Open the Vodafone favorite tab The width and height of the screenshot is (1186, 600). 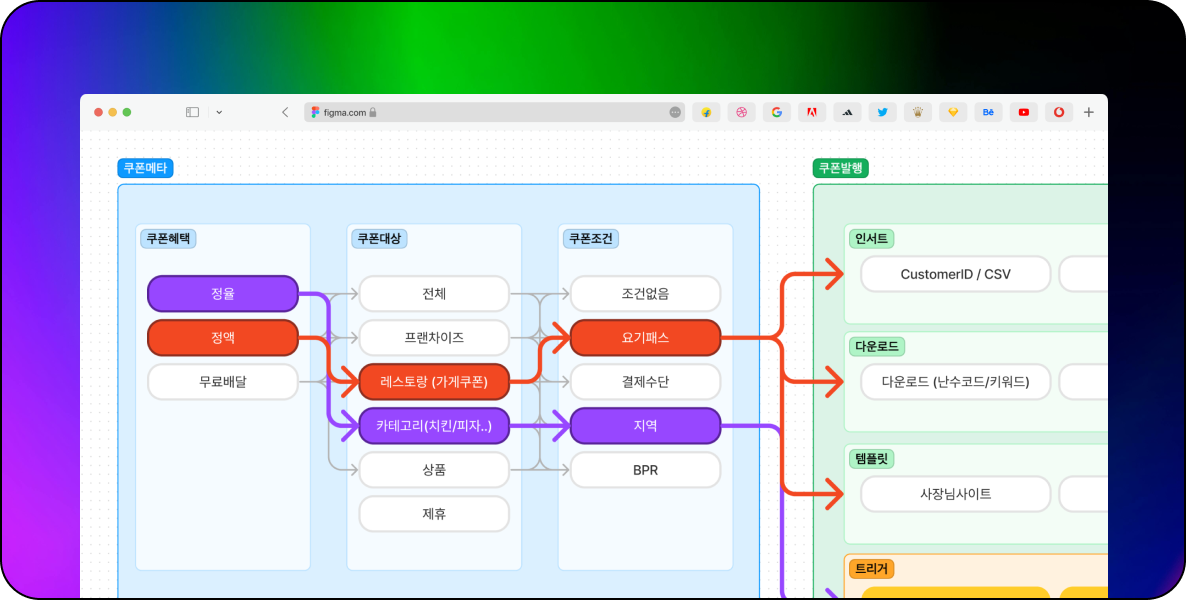point(1059,113)
